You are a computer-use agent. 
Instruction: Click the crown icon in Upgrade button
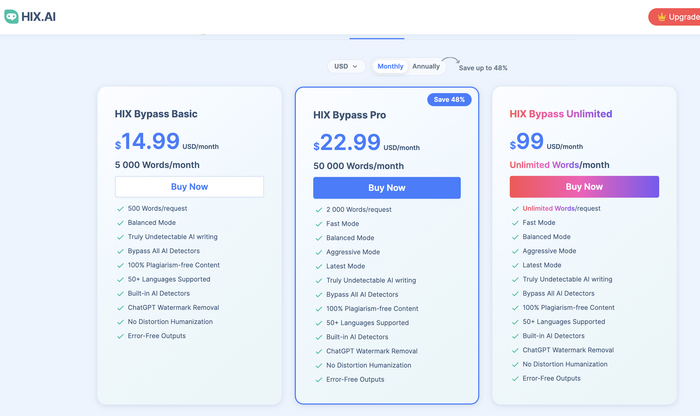click(x=662, y=17)
